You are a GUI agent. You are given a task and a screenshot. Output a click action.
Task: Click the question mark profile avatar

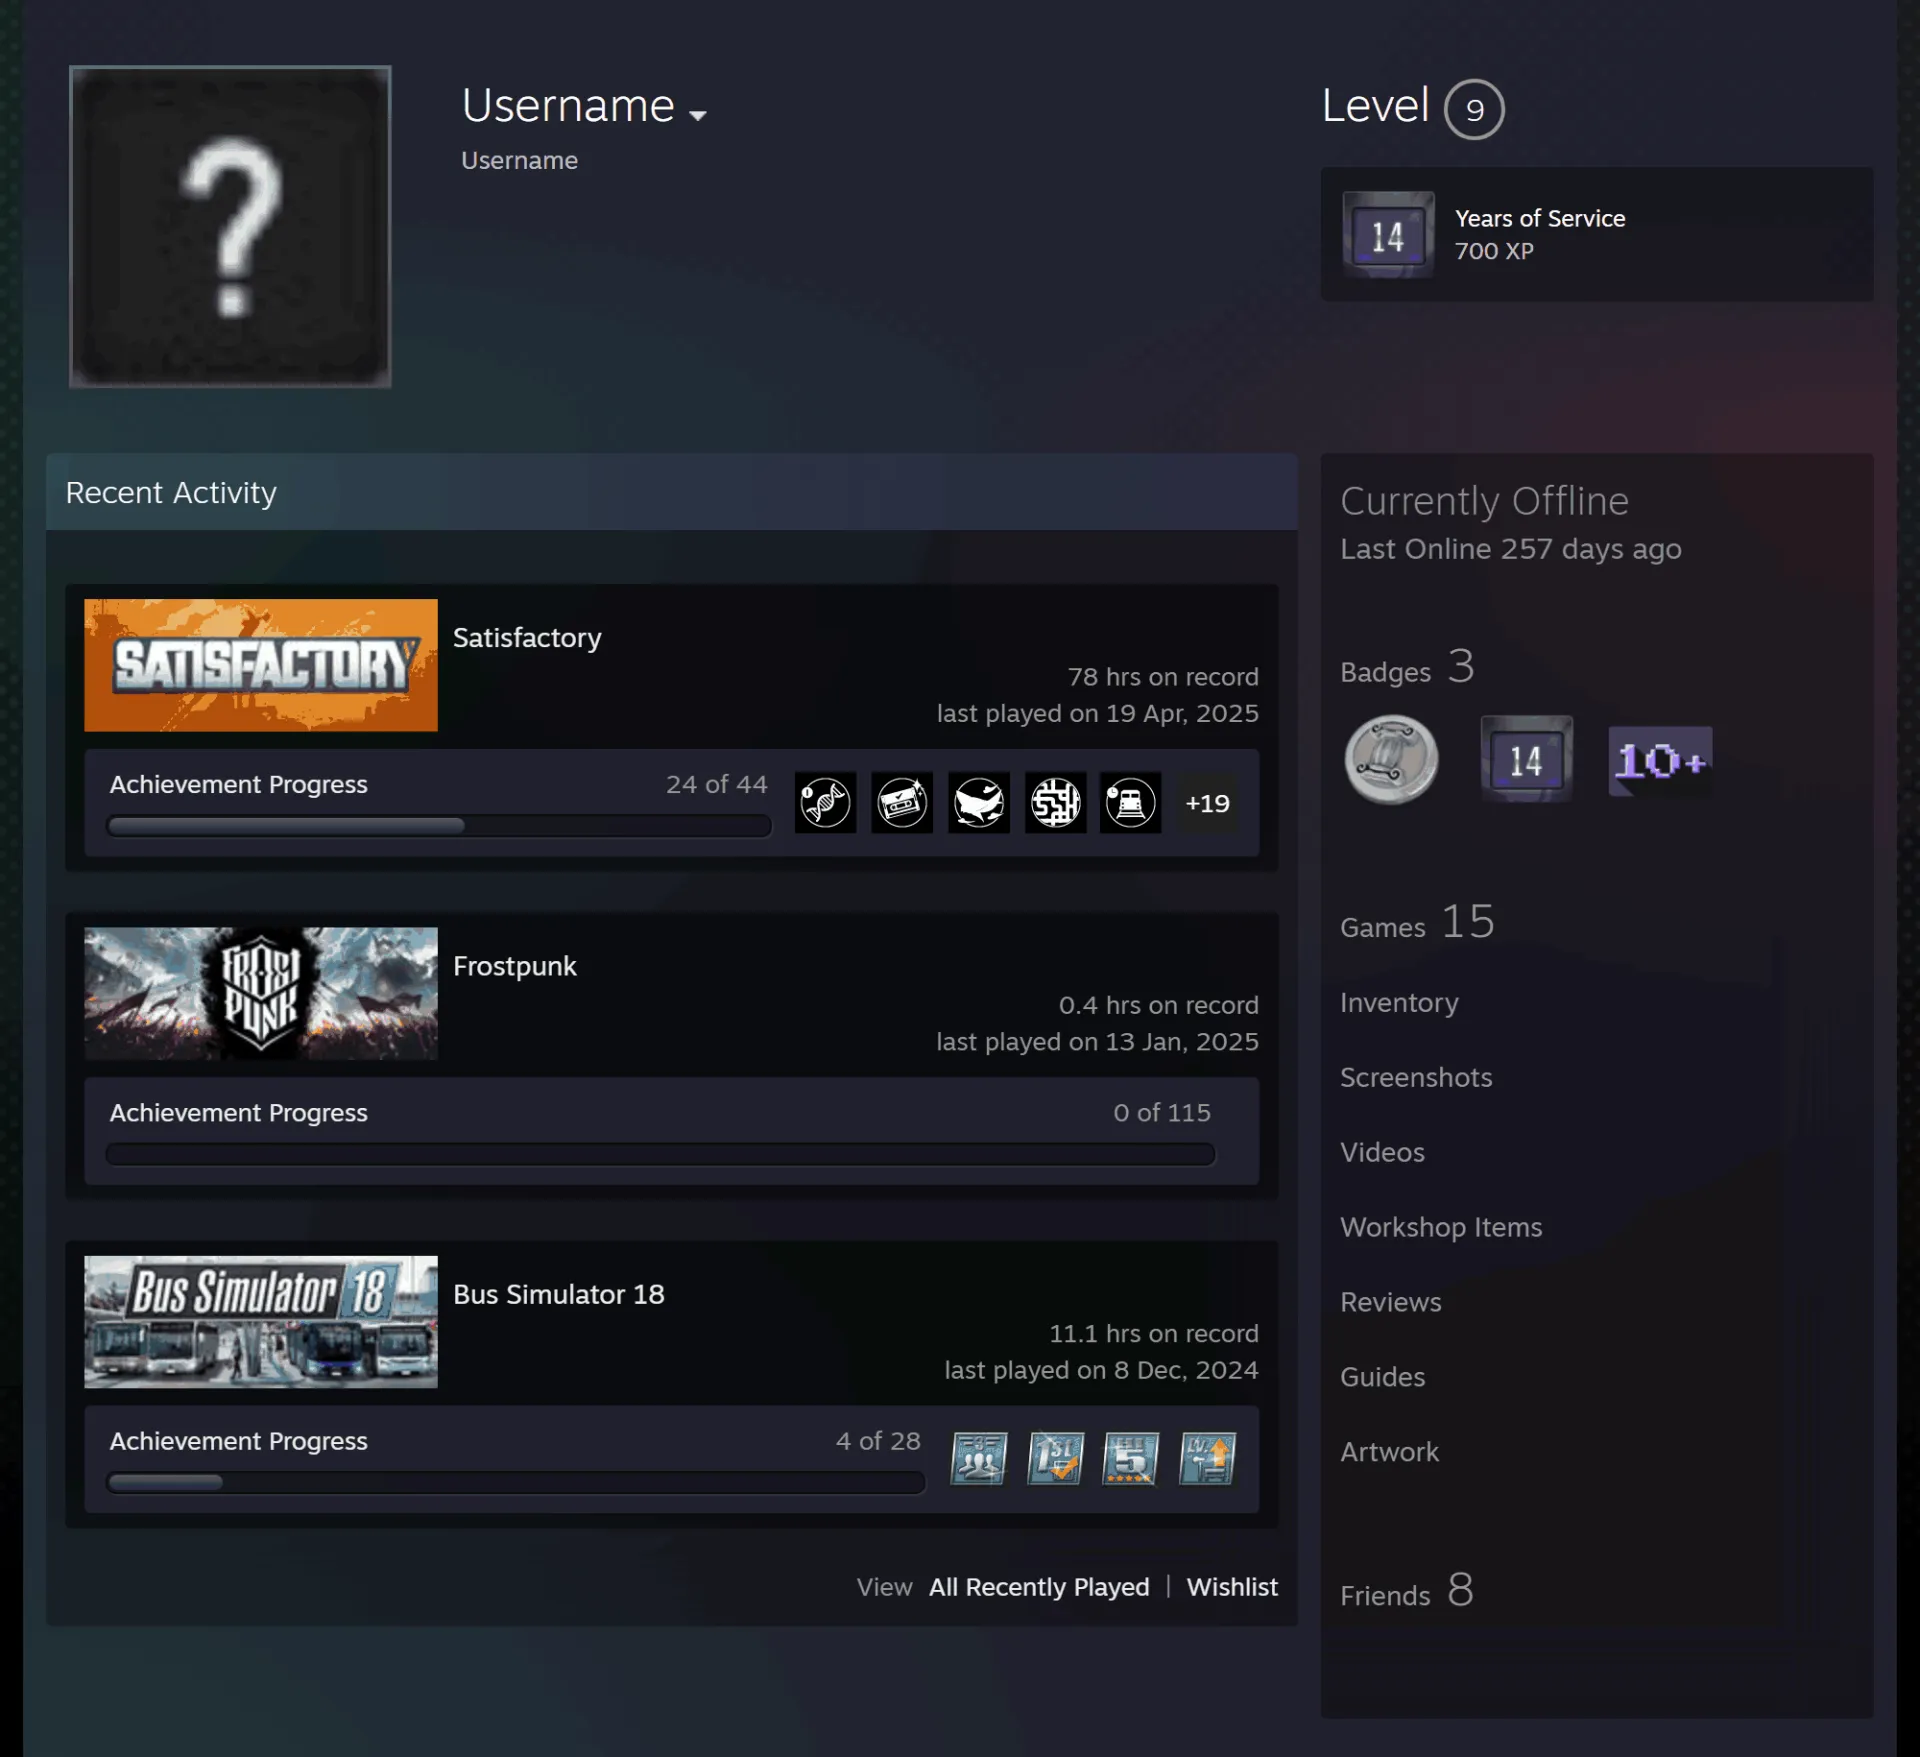(x=230, y=226)
